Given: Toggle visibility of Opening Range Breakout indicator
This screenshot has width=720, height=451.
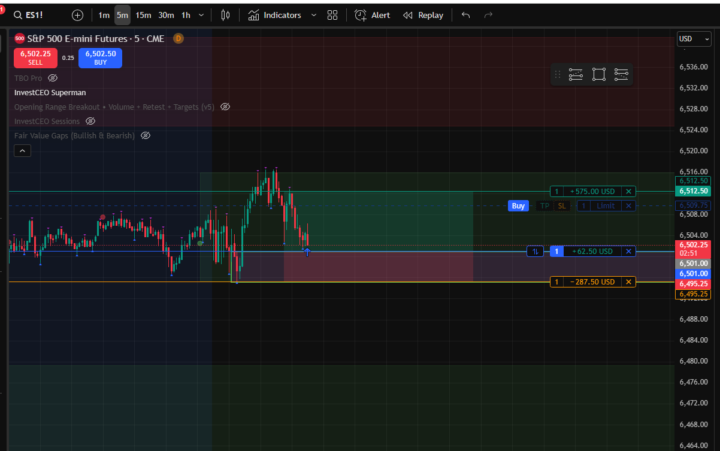Looking at the screenshot, I should pyautogui.click(x=225, y=107).
